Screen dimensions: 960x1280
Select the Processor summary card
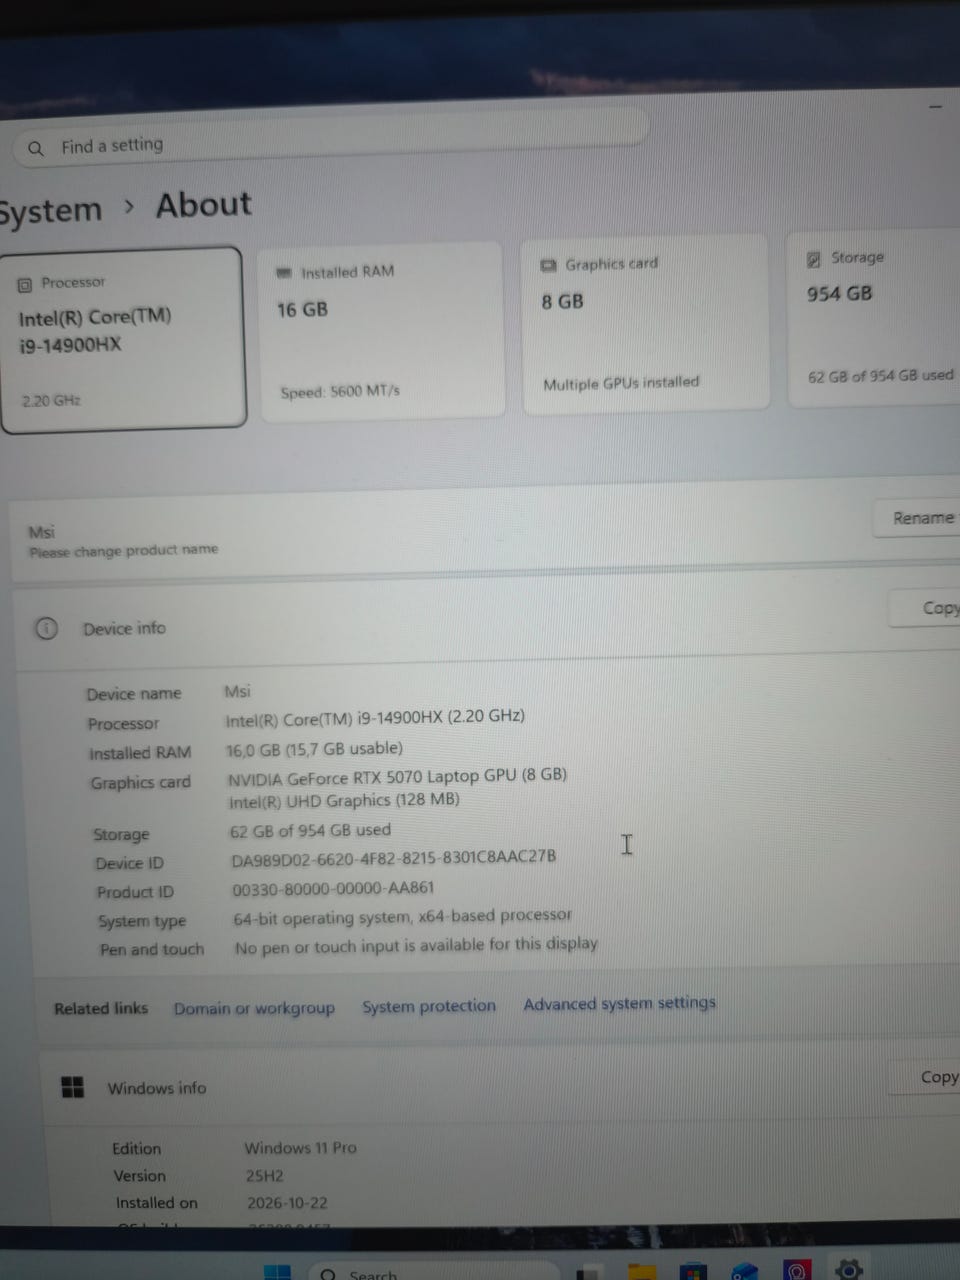click(x=122, y=340)
